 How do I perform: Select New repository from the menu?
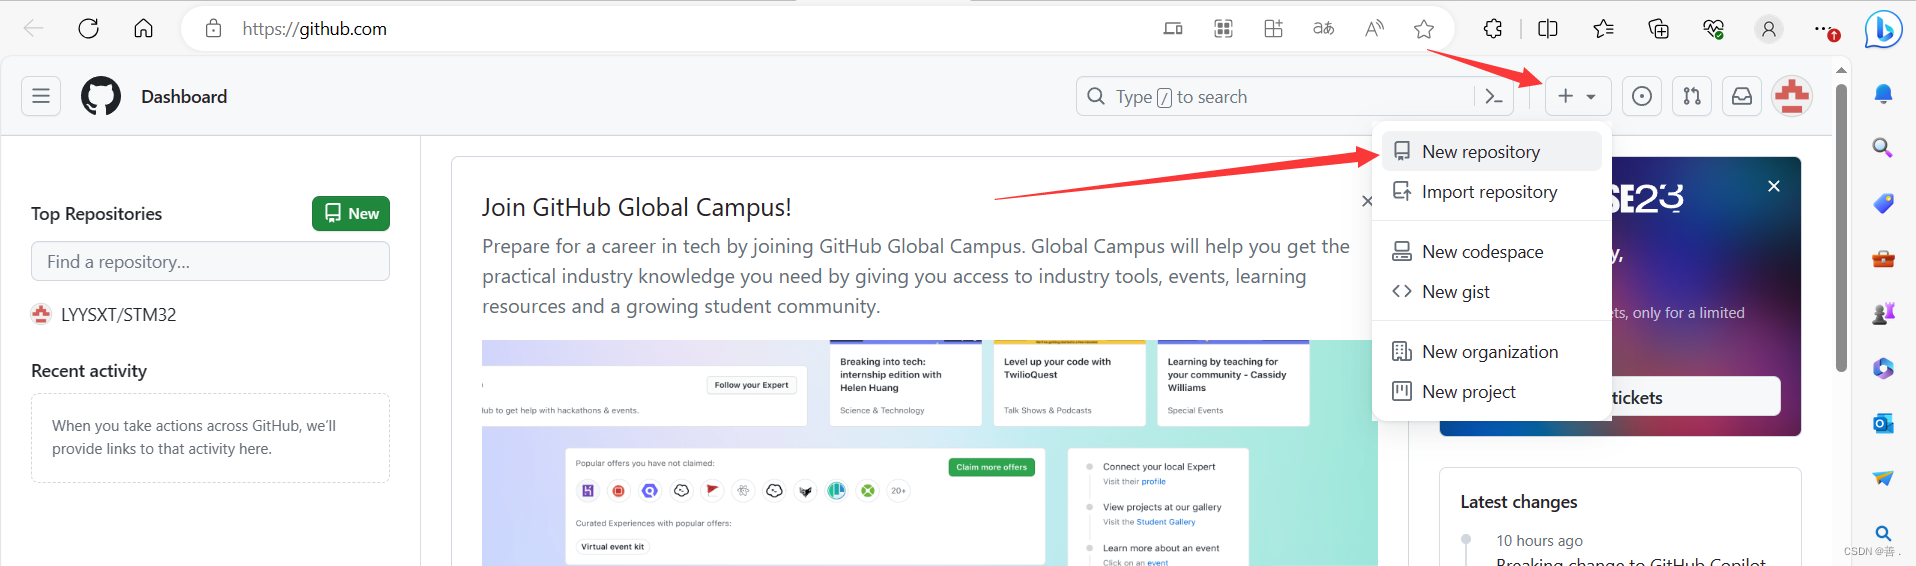click(x=1492, y=152)
